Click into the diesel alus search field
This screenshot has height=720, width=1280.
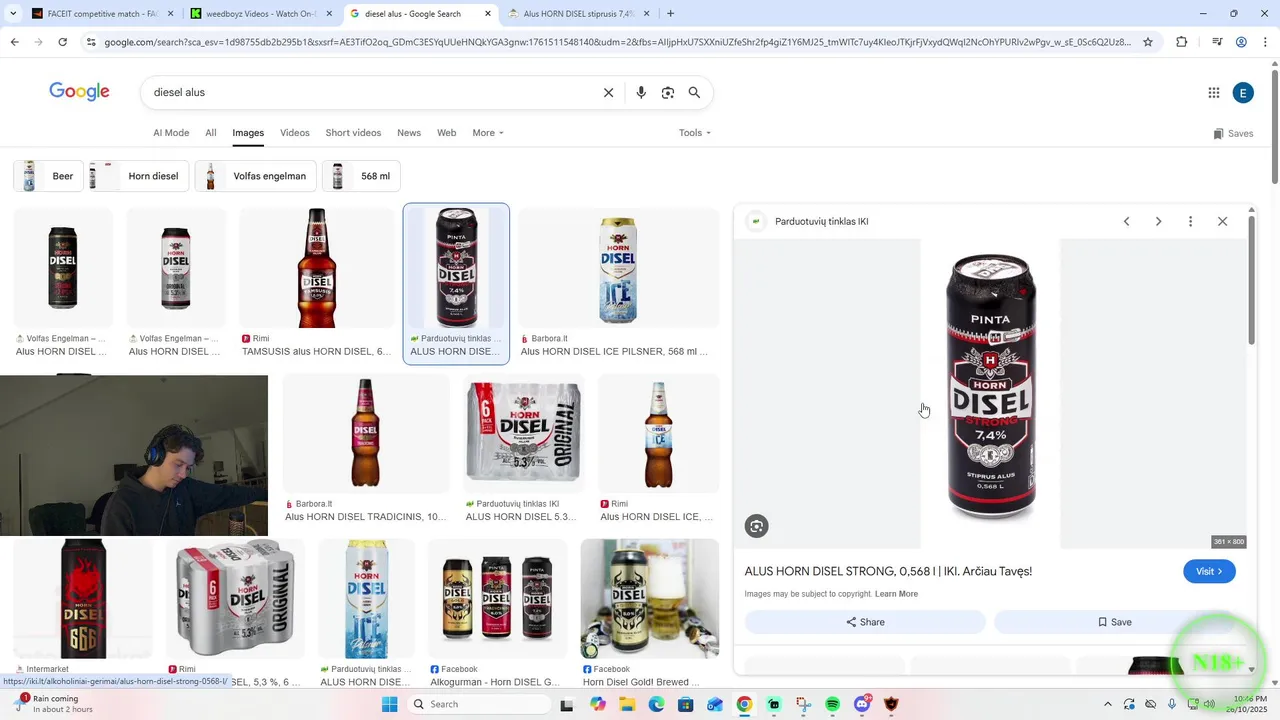coord(370,92)
